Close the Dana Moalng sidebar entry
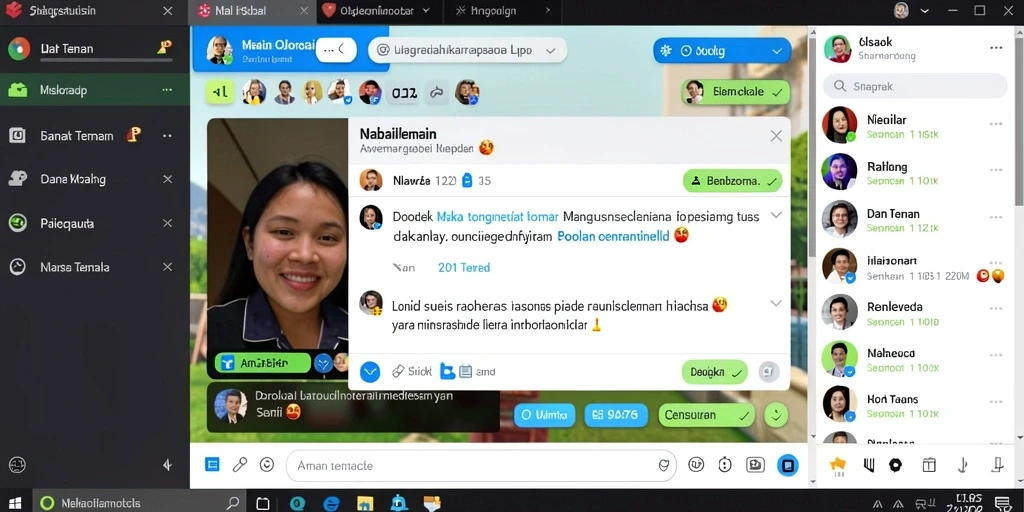 tap(167, 179)
